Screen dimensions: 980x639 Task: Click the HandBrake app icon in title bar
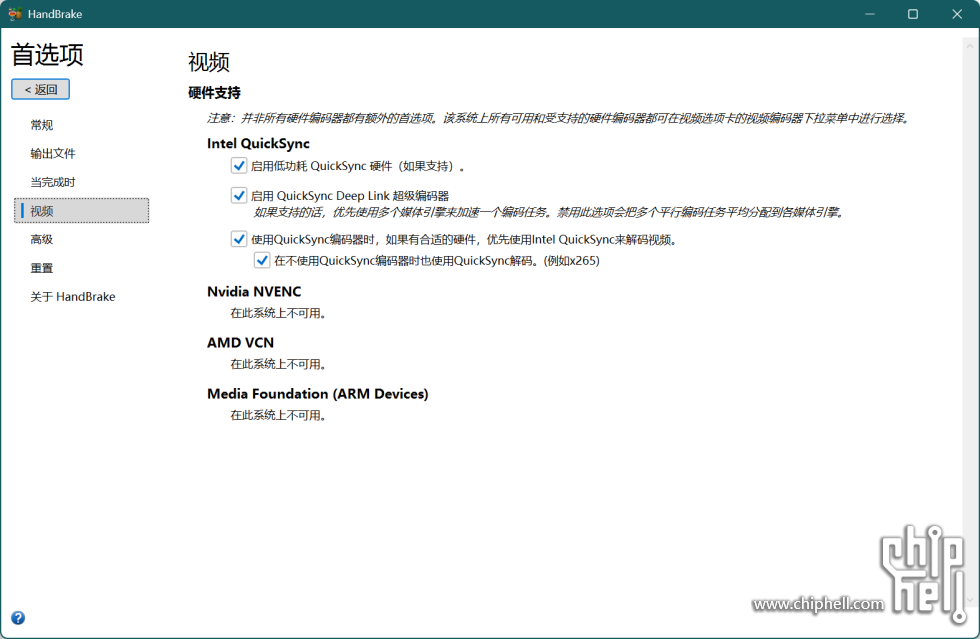(x=15, y=14)
